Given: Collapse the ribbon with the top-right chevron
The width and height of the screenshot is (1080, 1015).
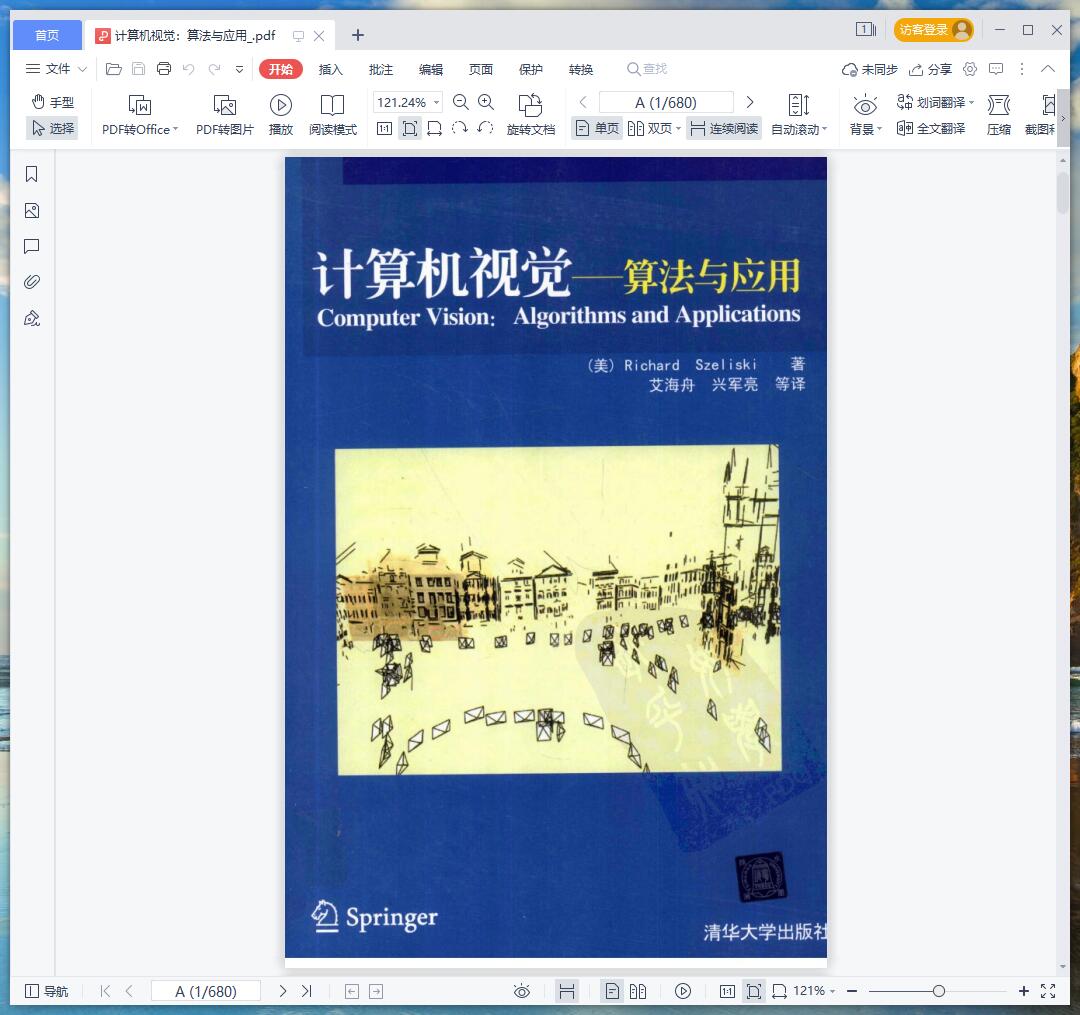Looking at the screenshot, I should tap(1048, 69).
